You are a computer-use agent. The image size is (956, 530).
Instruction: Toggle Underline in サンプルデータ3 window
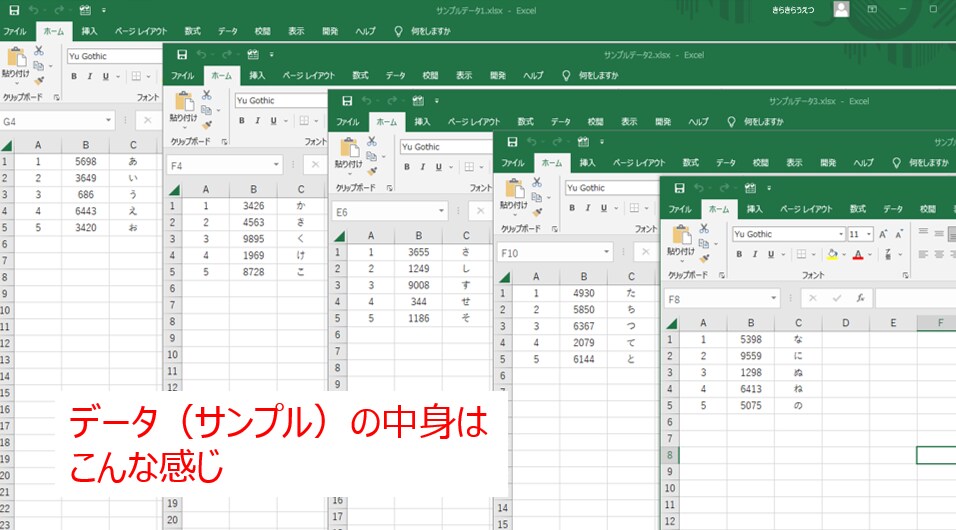point(438,167)
